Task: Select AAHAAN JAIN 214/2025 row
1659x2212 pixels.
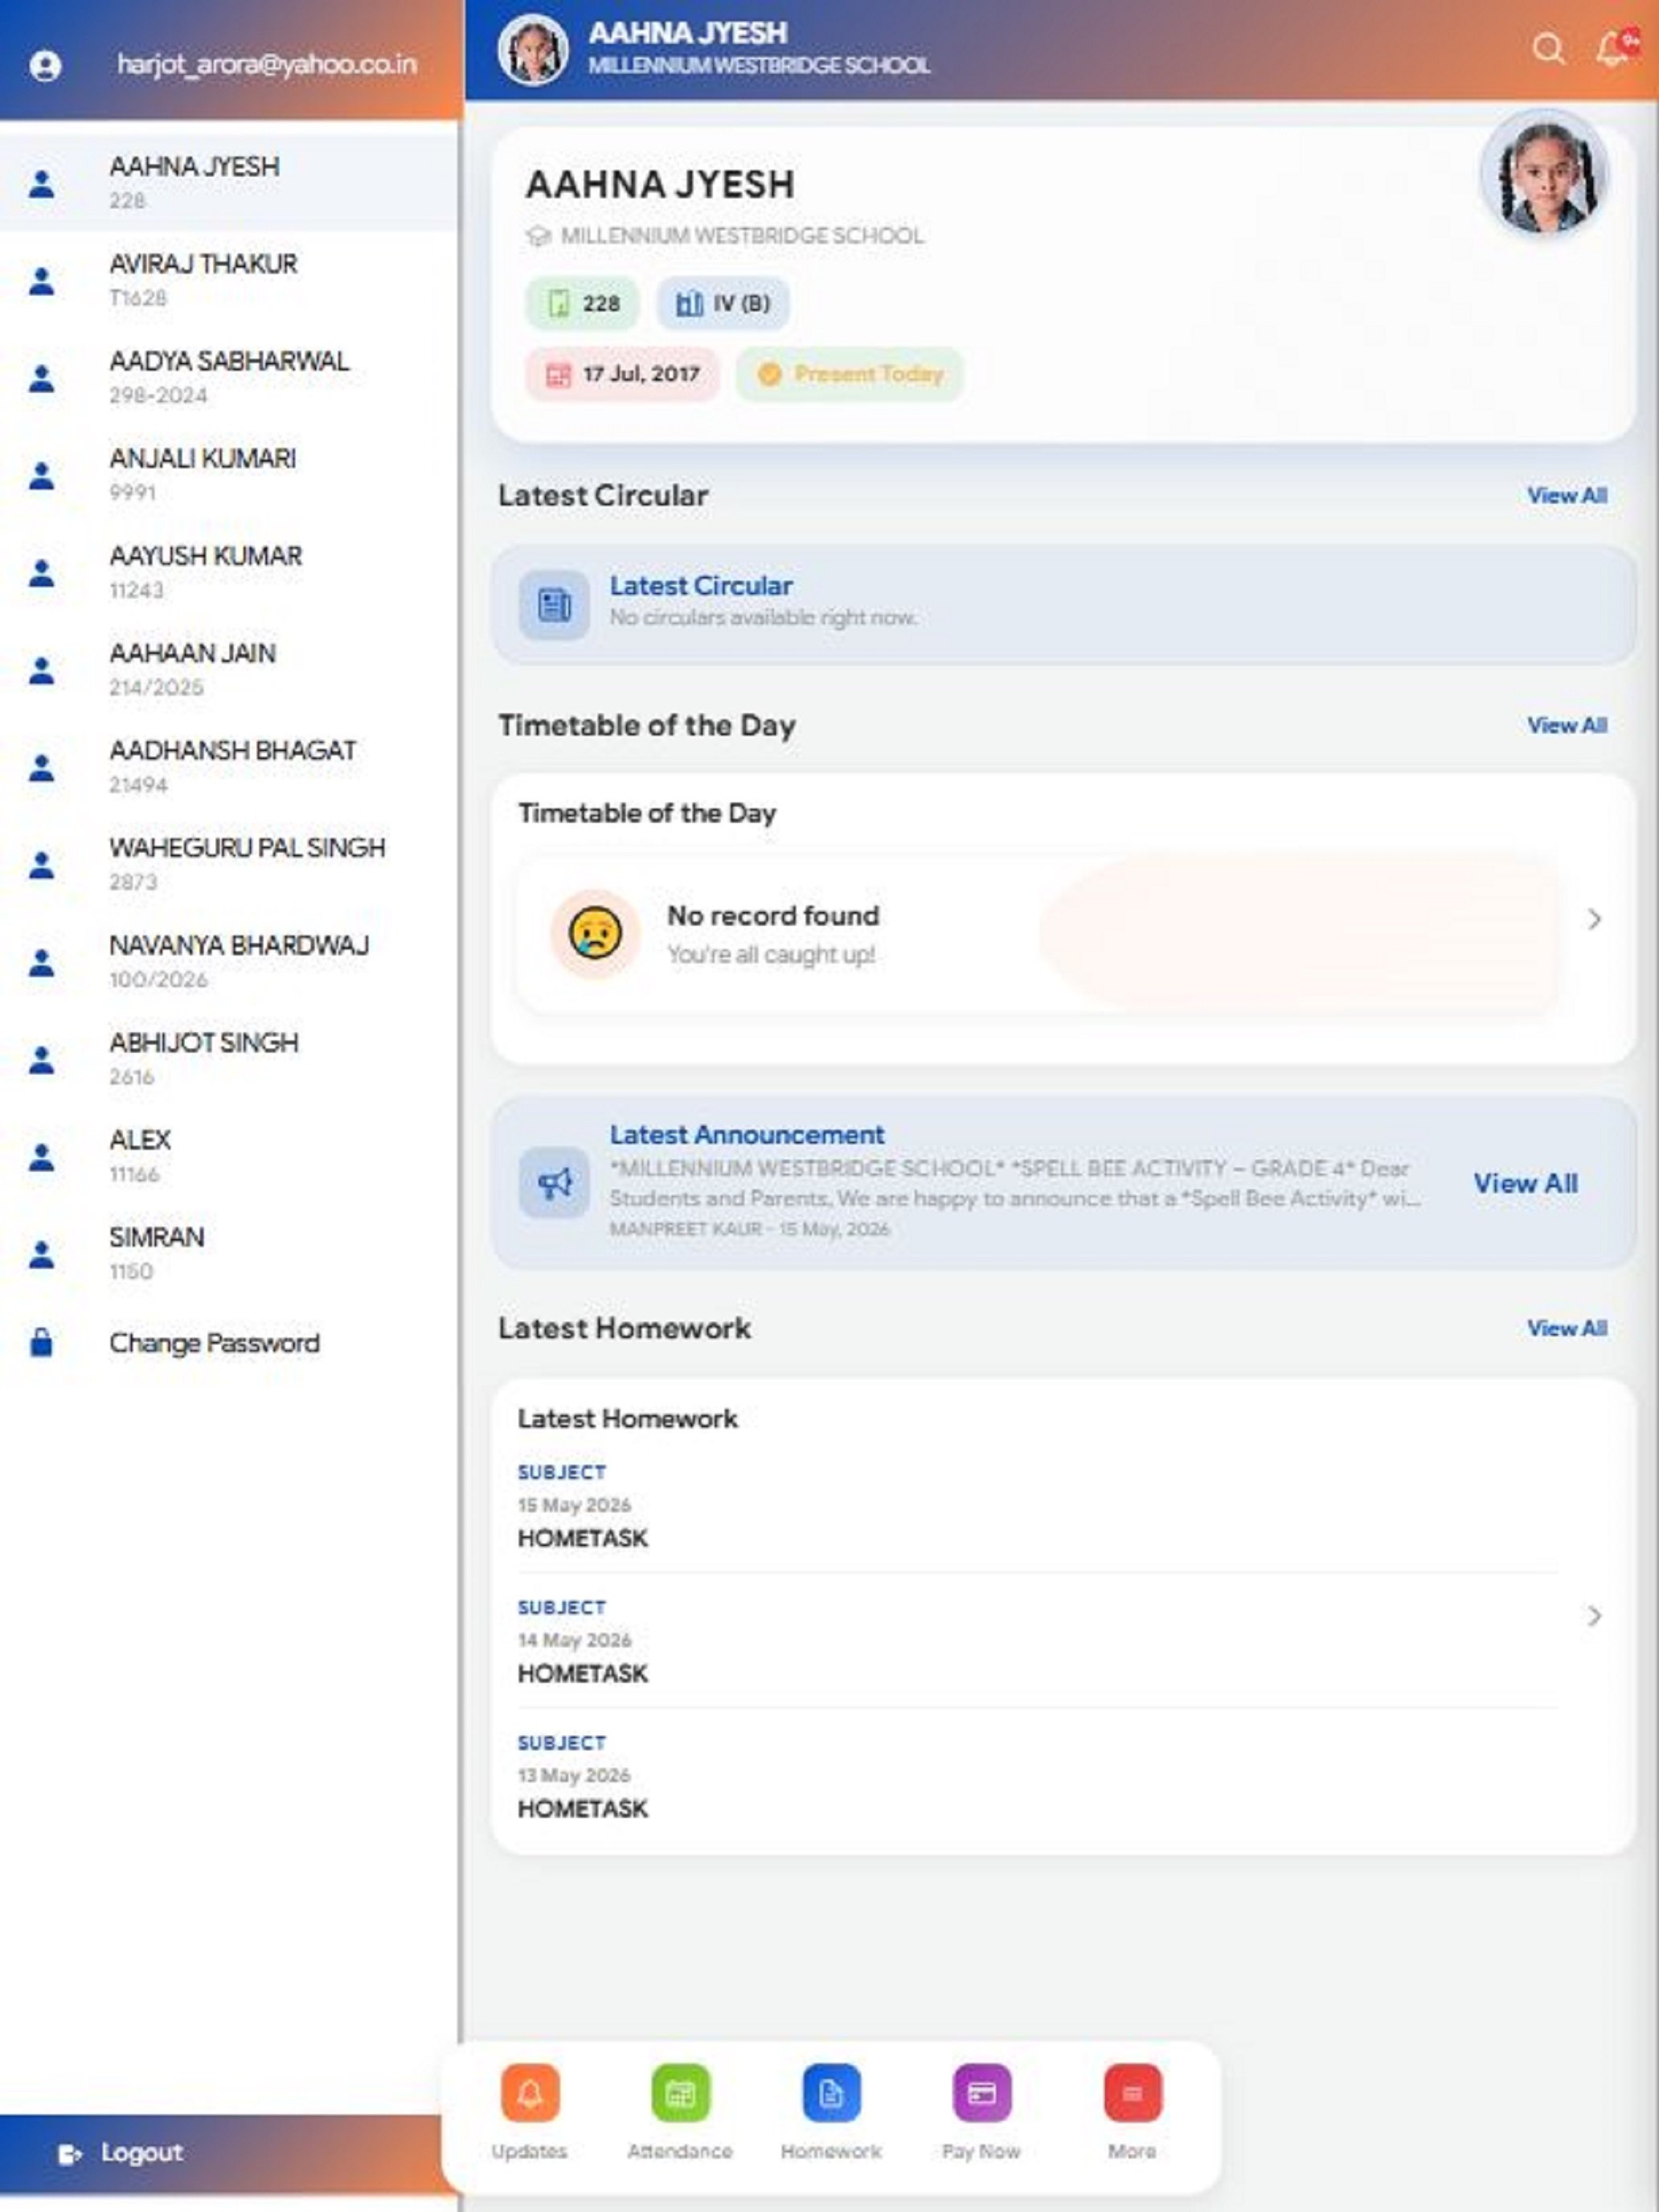Action: point(229,669)
